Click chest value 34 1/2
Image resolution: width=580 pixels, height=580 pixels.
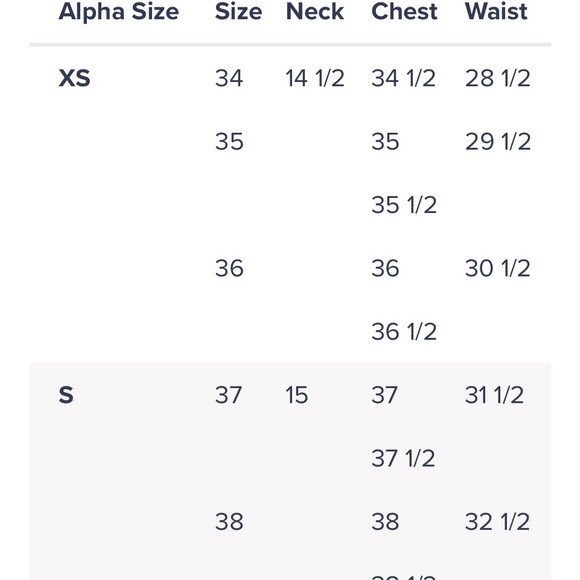pos(404,78)
